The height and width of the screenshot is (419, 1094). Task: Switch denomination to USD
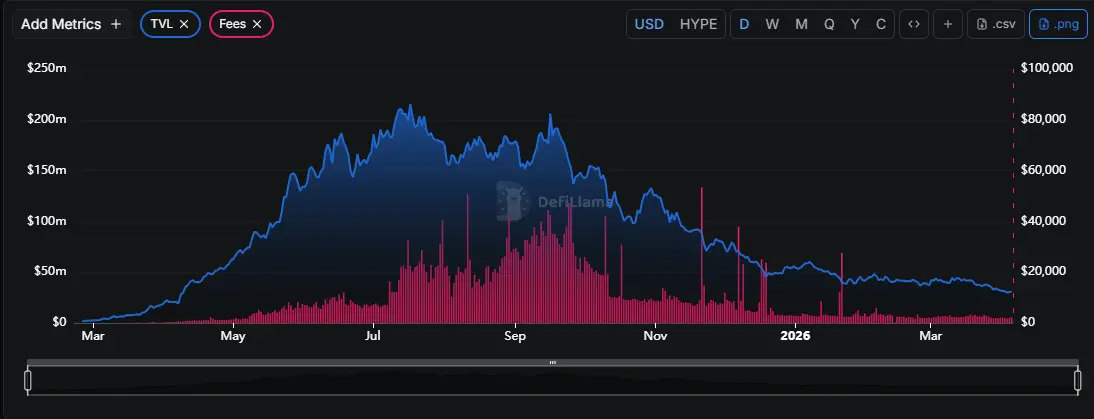[650, 24]
